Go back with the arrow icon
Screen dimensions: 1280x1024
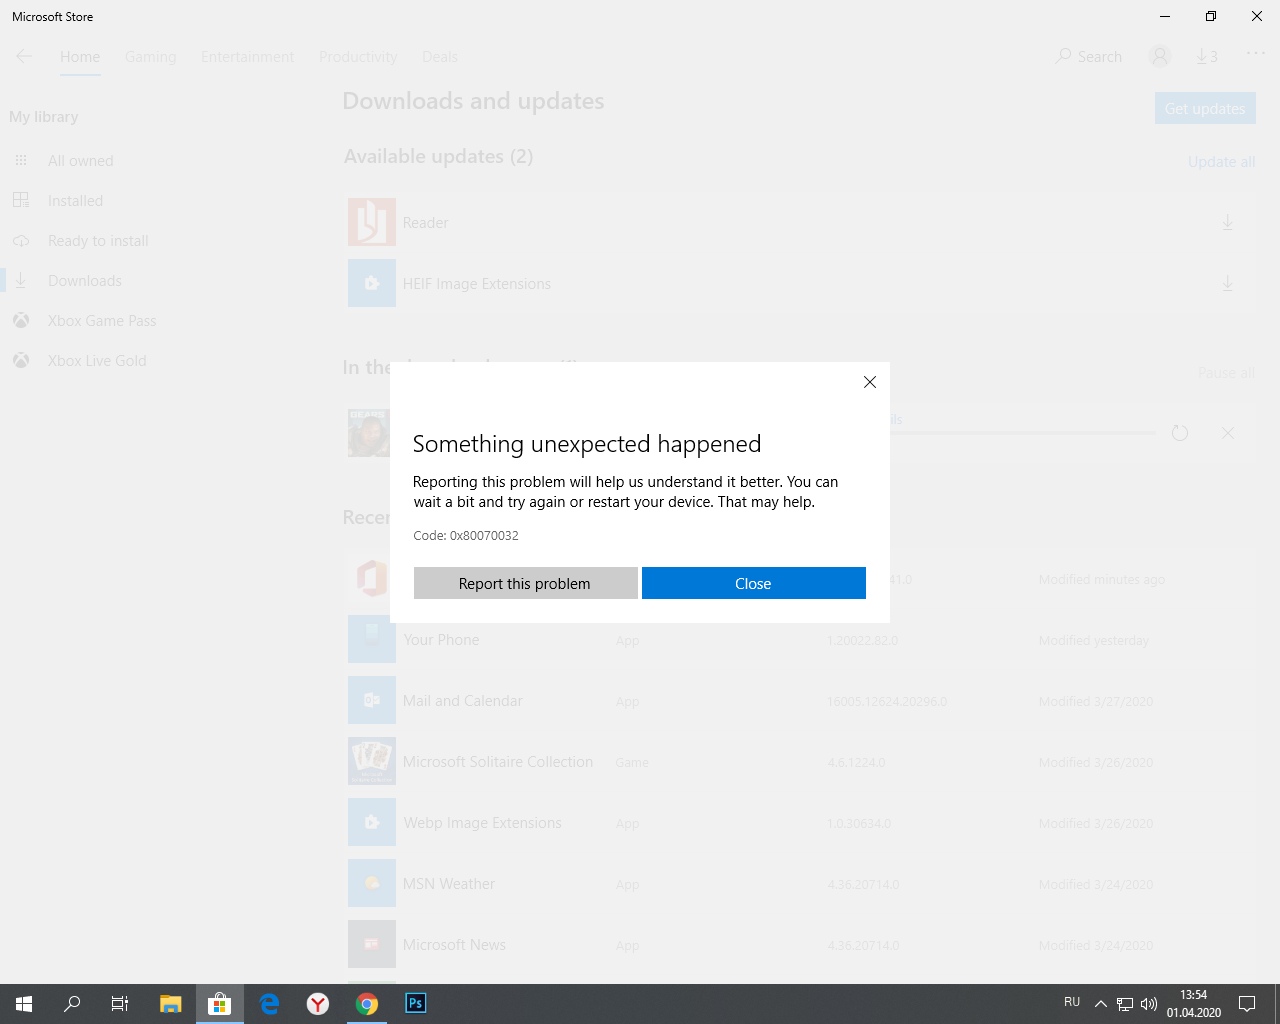point(24,56)
